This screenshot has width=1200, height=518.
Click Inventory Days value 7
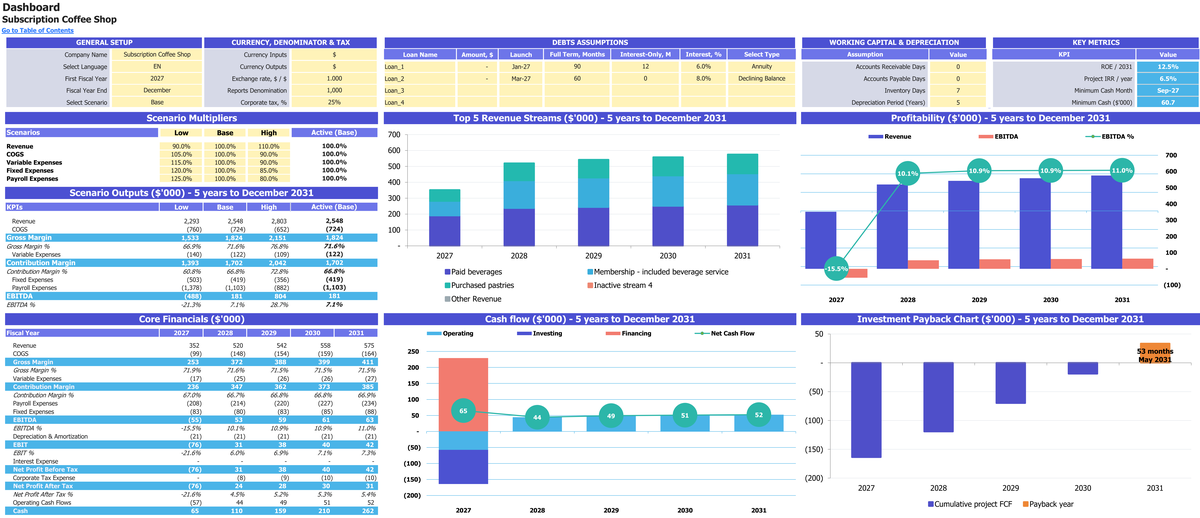point(958,90)
